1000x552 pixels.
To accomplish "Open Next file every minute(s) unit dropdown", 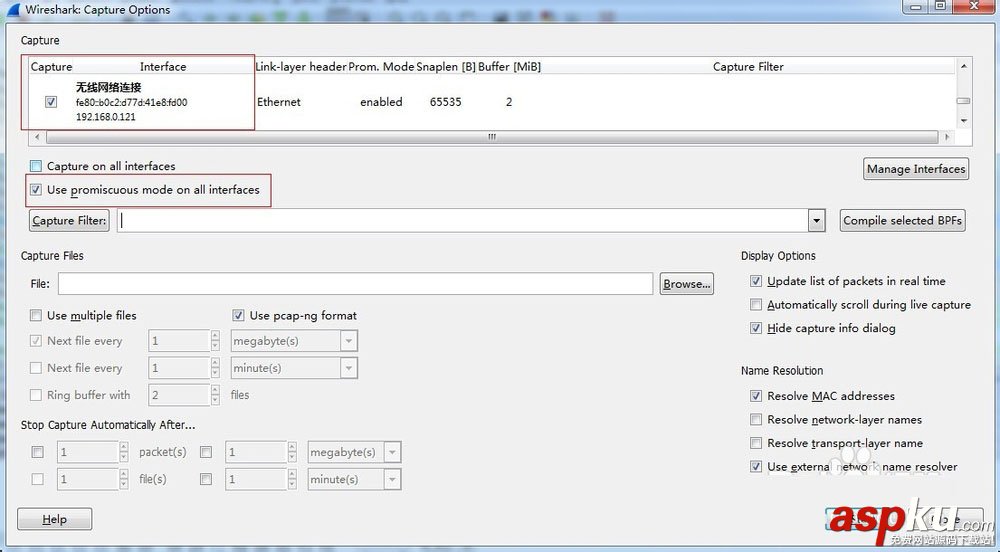I will coord(348,368).
